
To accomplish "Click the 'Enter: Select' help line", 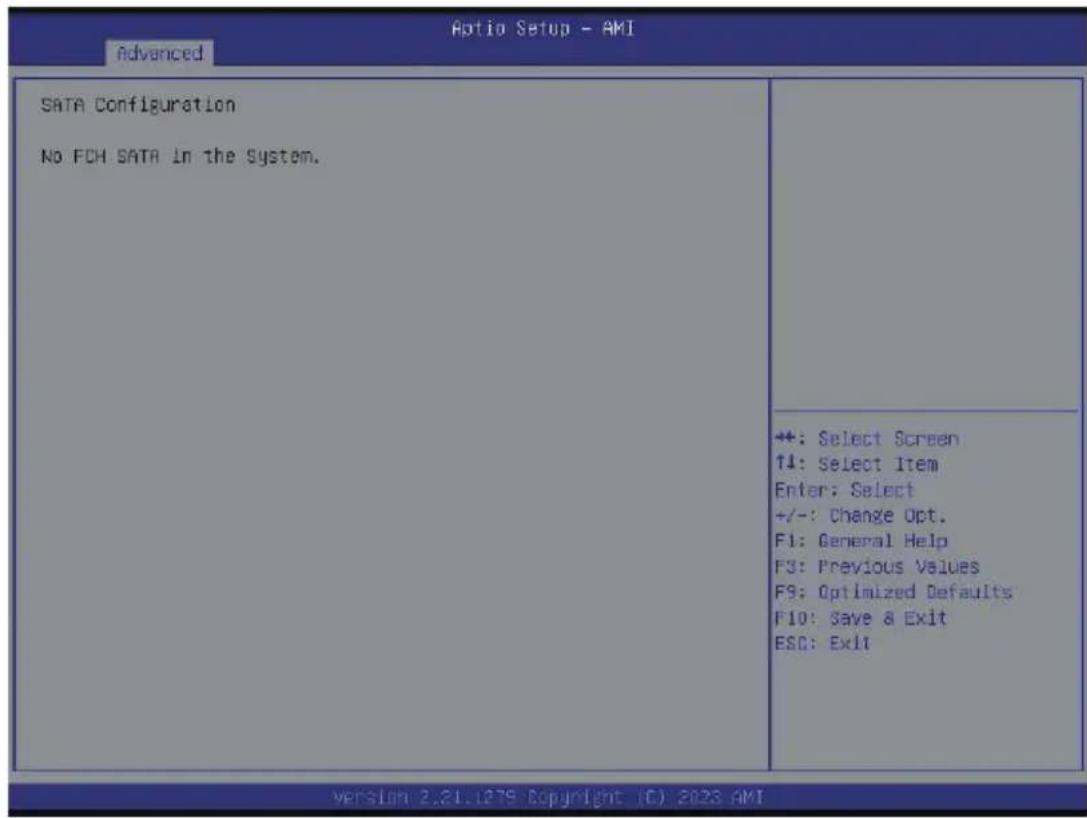I will pyautogui.click(x=844, y=490).
